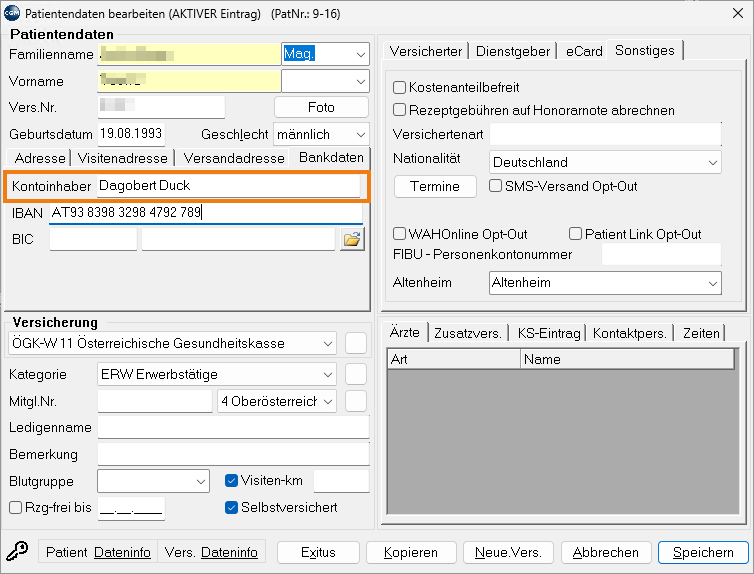This screenshot has width=754, height=574.
Task: Click the Kopieren button
Action: click(x=411, y=552)
